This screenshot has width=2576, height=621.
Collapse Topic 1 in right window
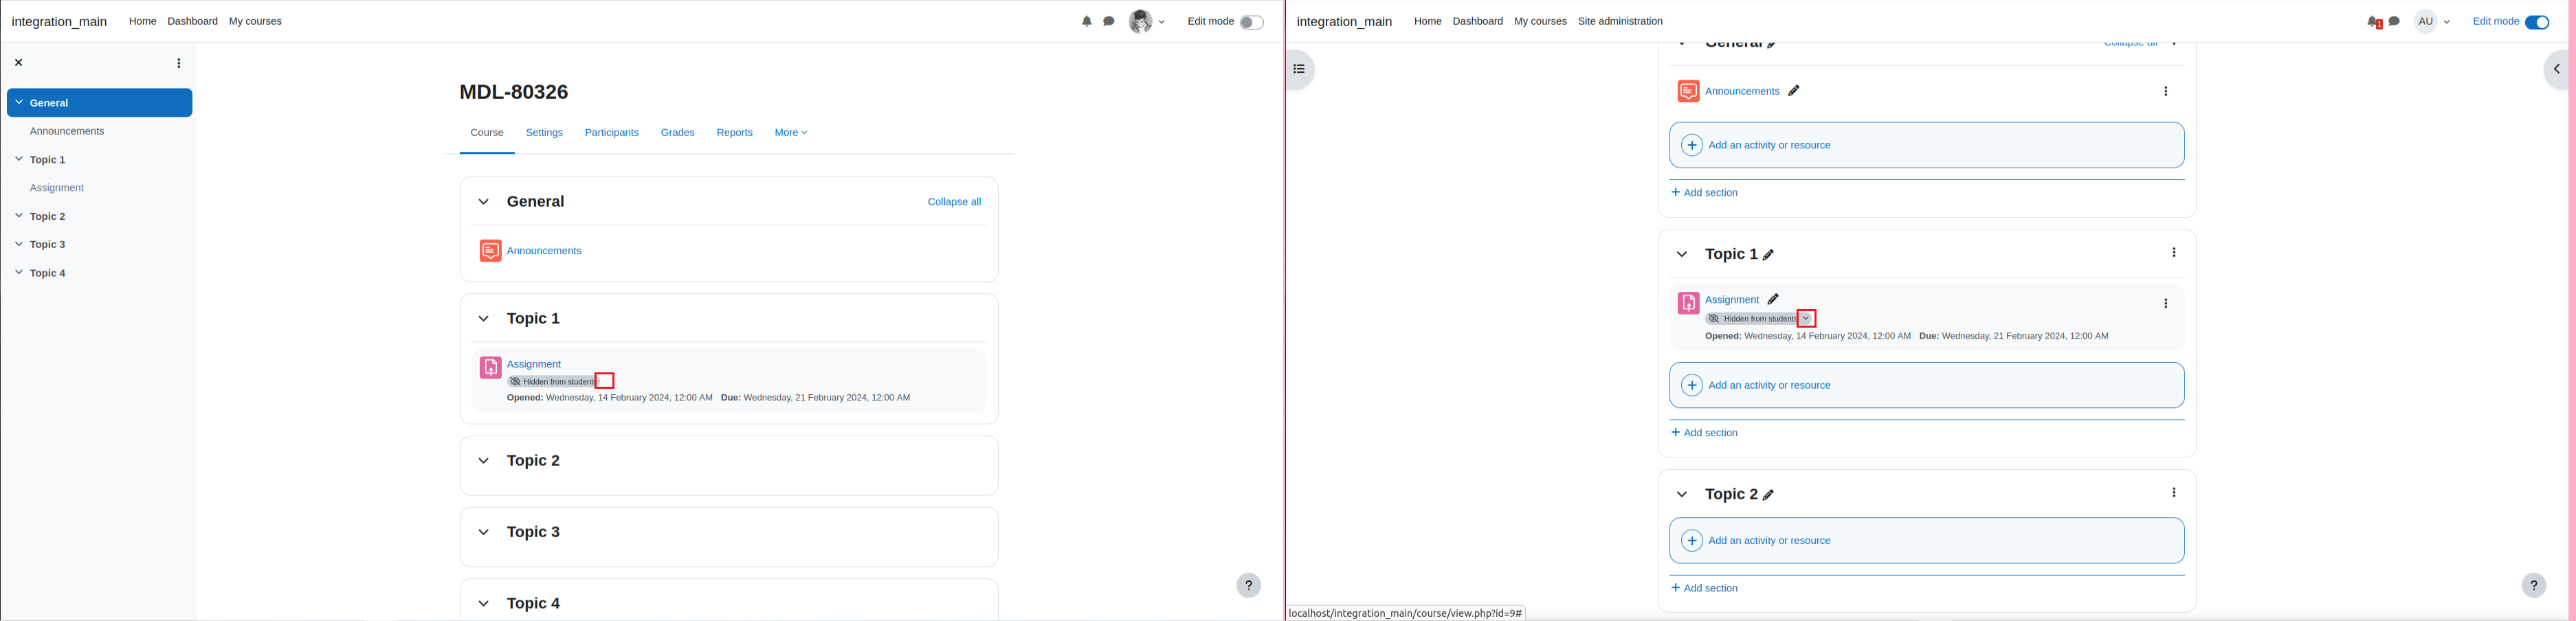1682,255
